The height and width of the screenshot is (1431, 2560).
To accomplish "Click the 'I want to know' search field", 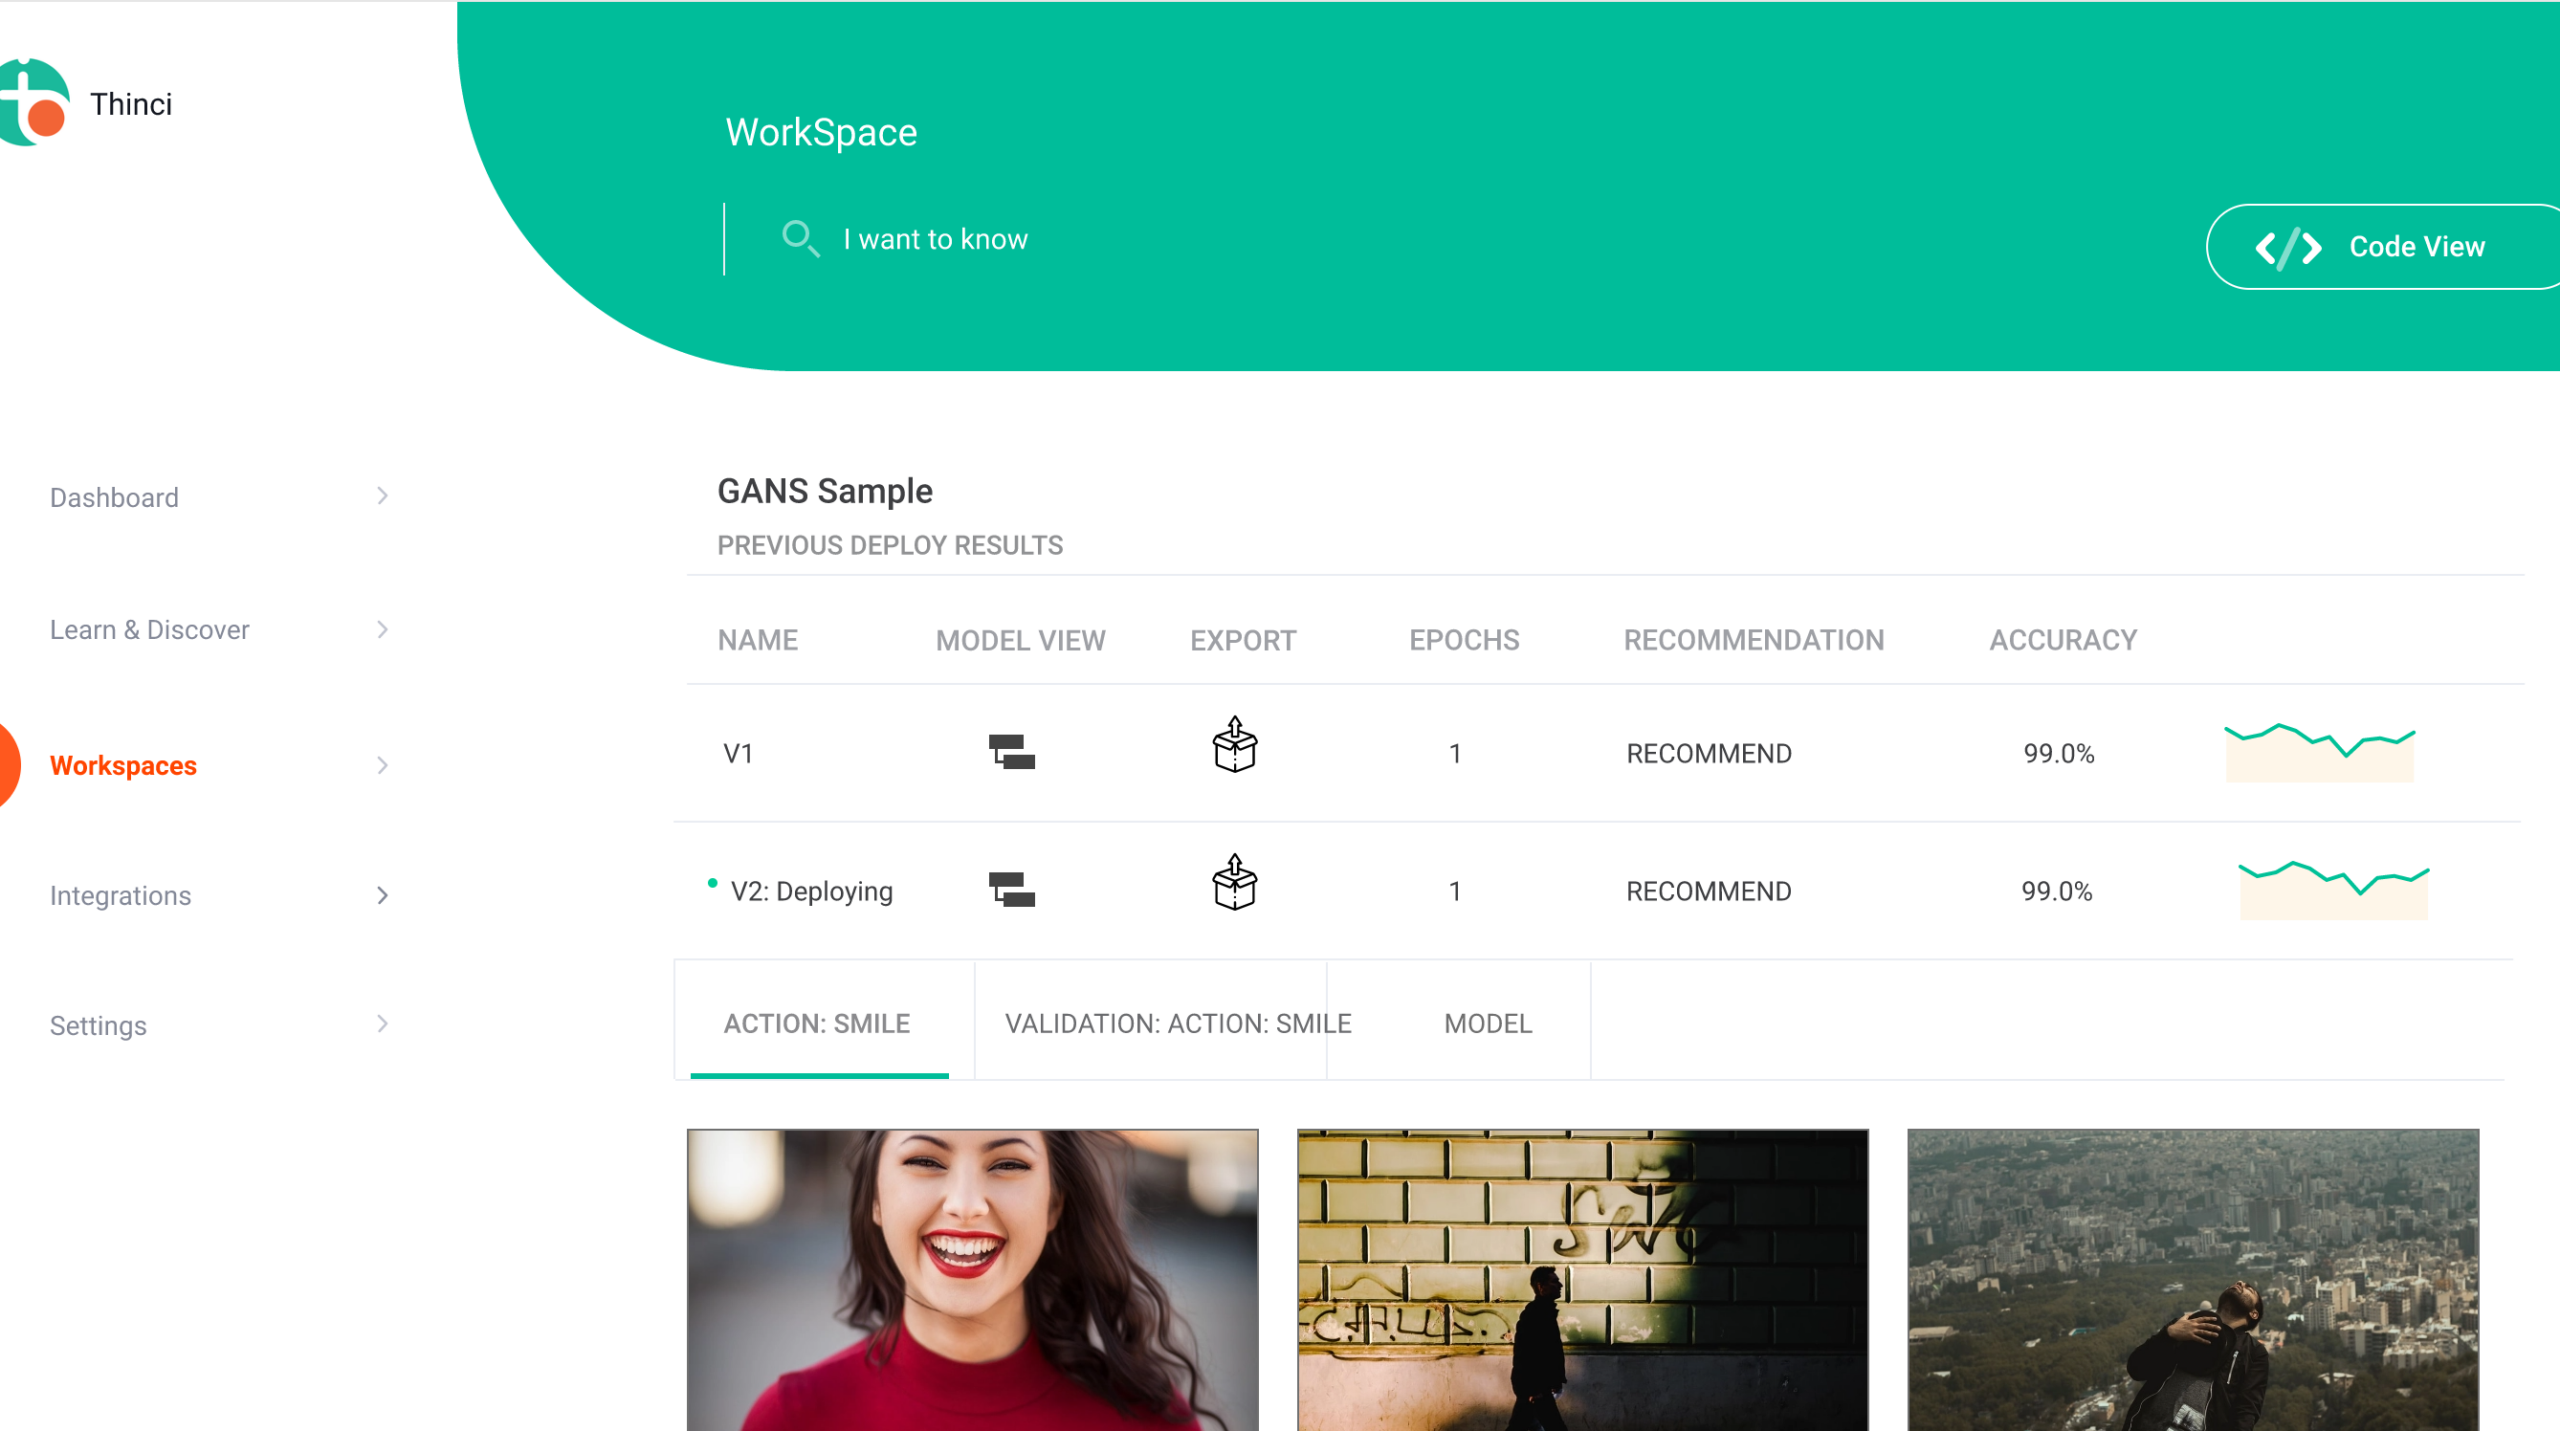I will [935, 240].
